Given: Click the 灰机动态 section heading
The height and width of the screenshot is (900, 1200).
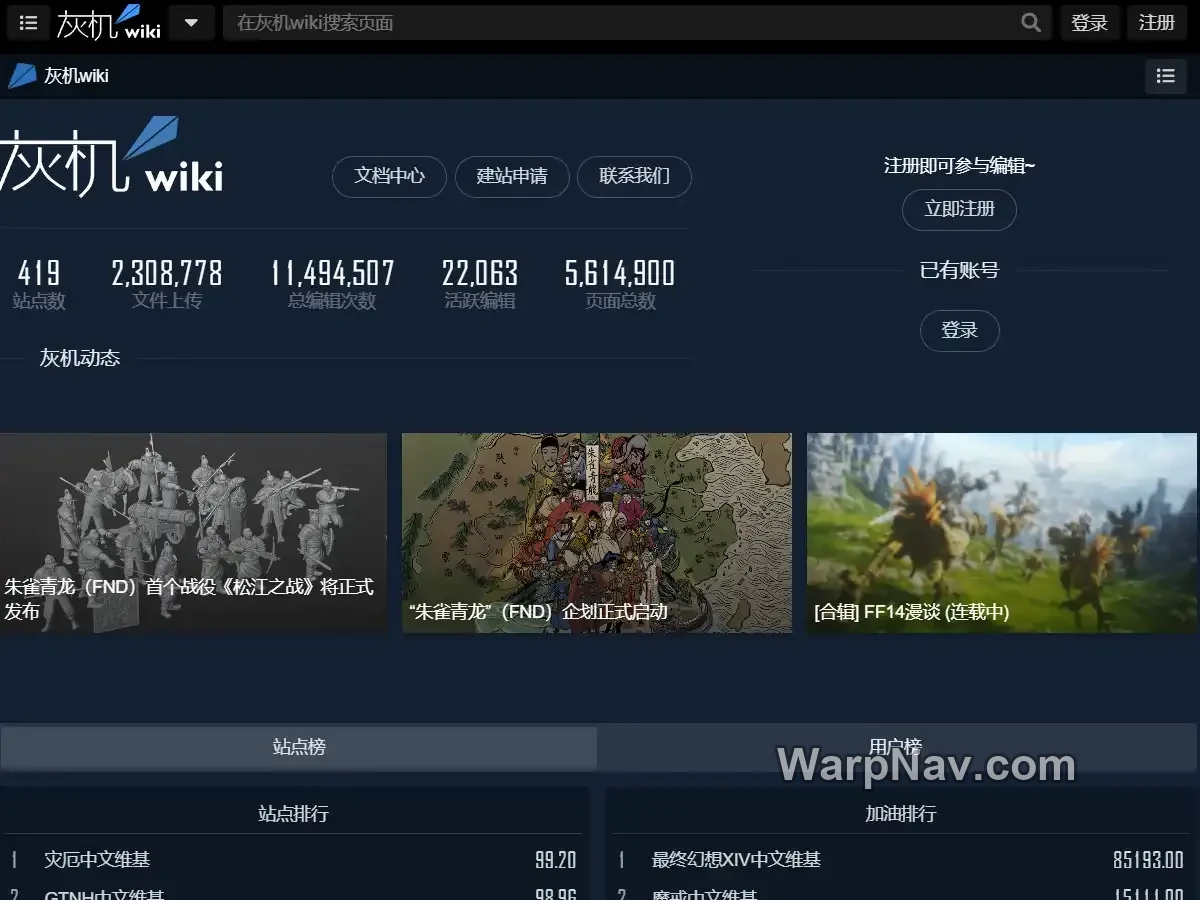Looking at the screenshot, I should (x=80, y=358).
